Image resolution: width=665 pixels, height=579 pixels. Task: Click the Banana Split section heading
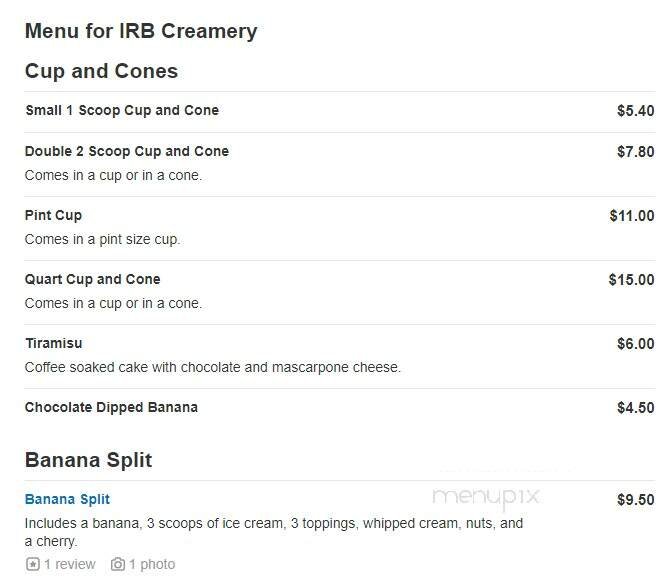tap(88, 460)
